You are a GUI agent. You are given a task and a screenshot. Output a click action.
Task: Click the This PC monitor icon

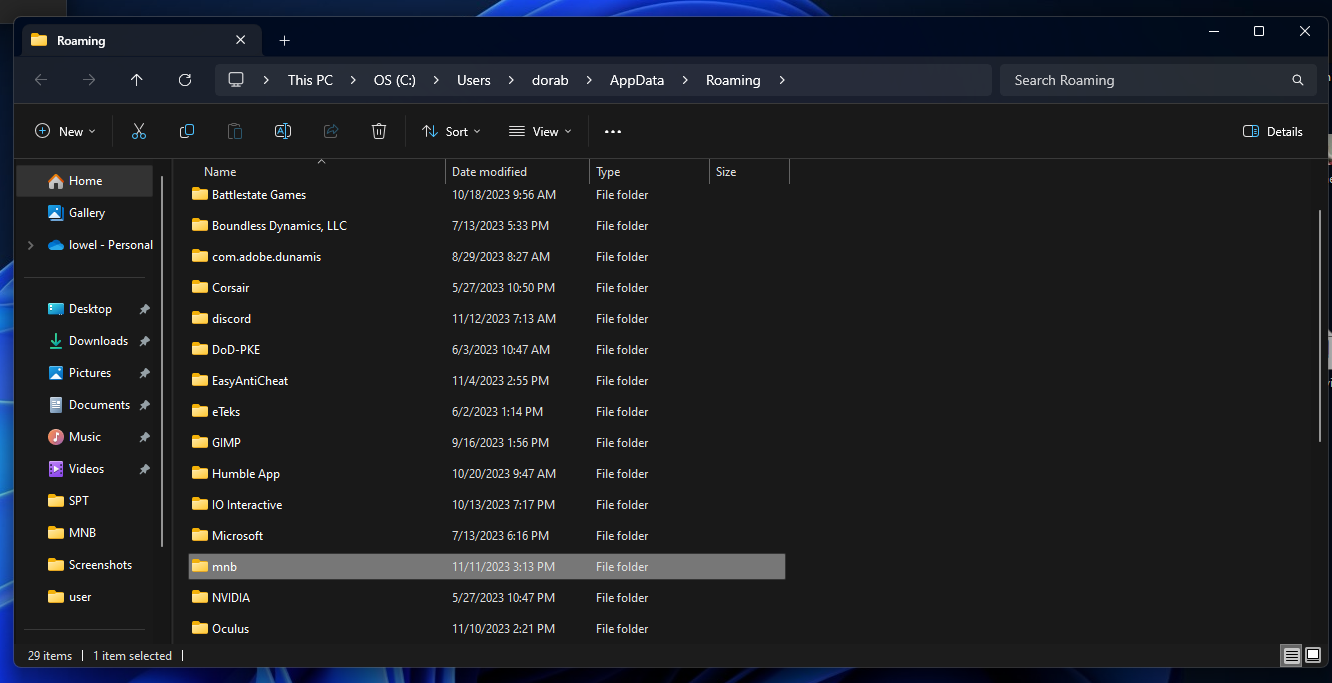pyautogui.click(x=236, y=80)
